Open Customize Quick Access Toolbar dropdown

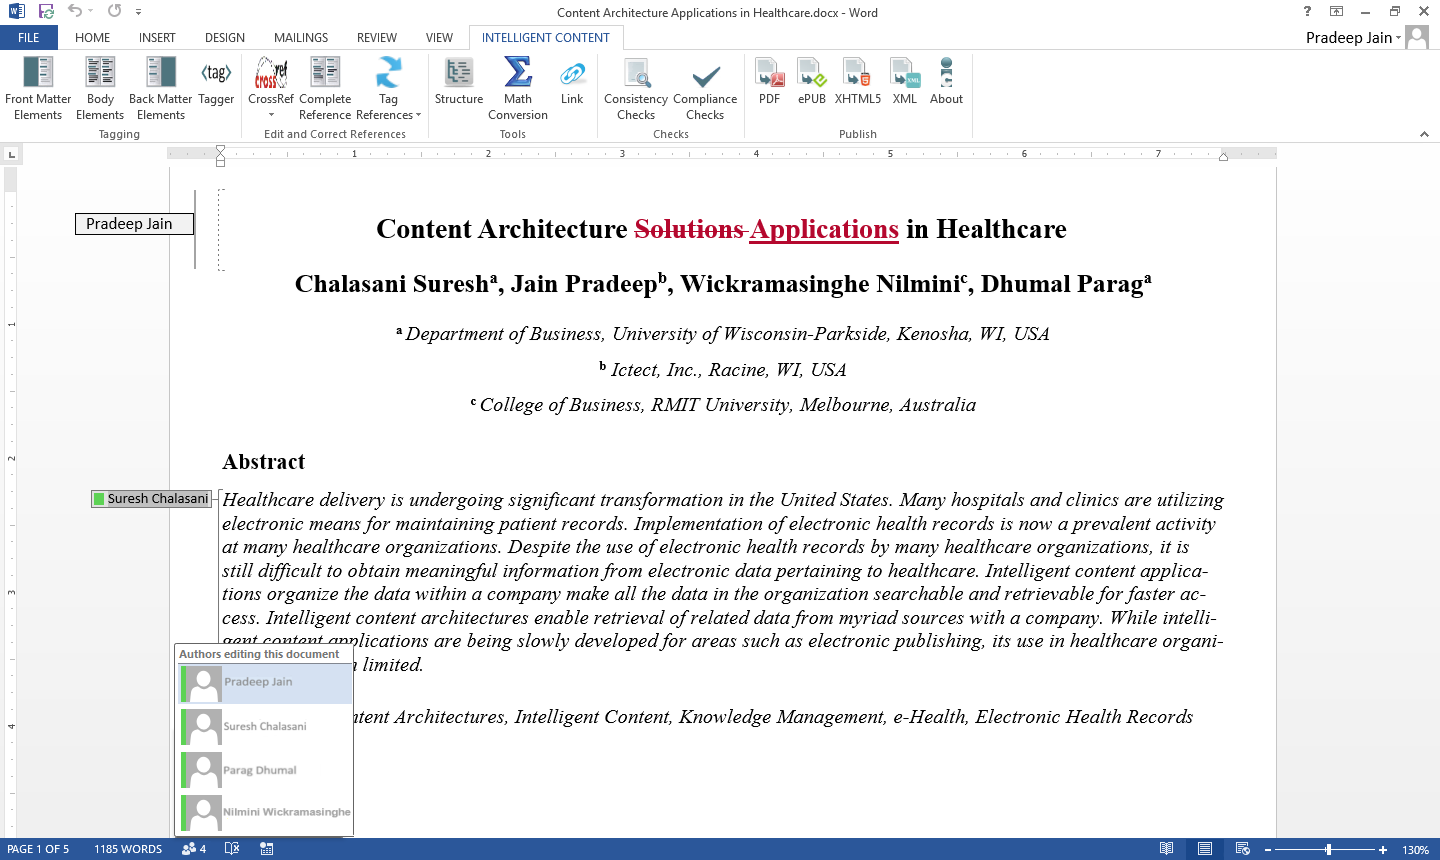[x=138, y=11]
